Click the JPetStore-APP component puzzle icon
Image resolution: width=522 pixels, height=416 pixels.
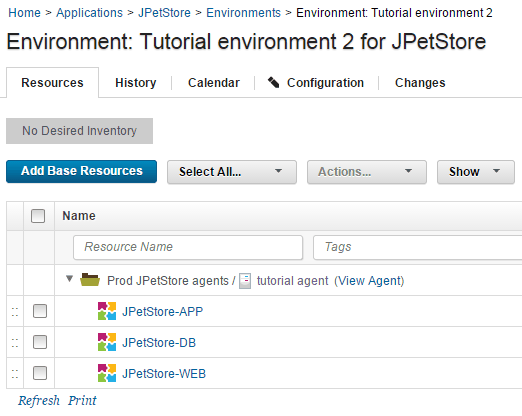tap(107, 311)
